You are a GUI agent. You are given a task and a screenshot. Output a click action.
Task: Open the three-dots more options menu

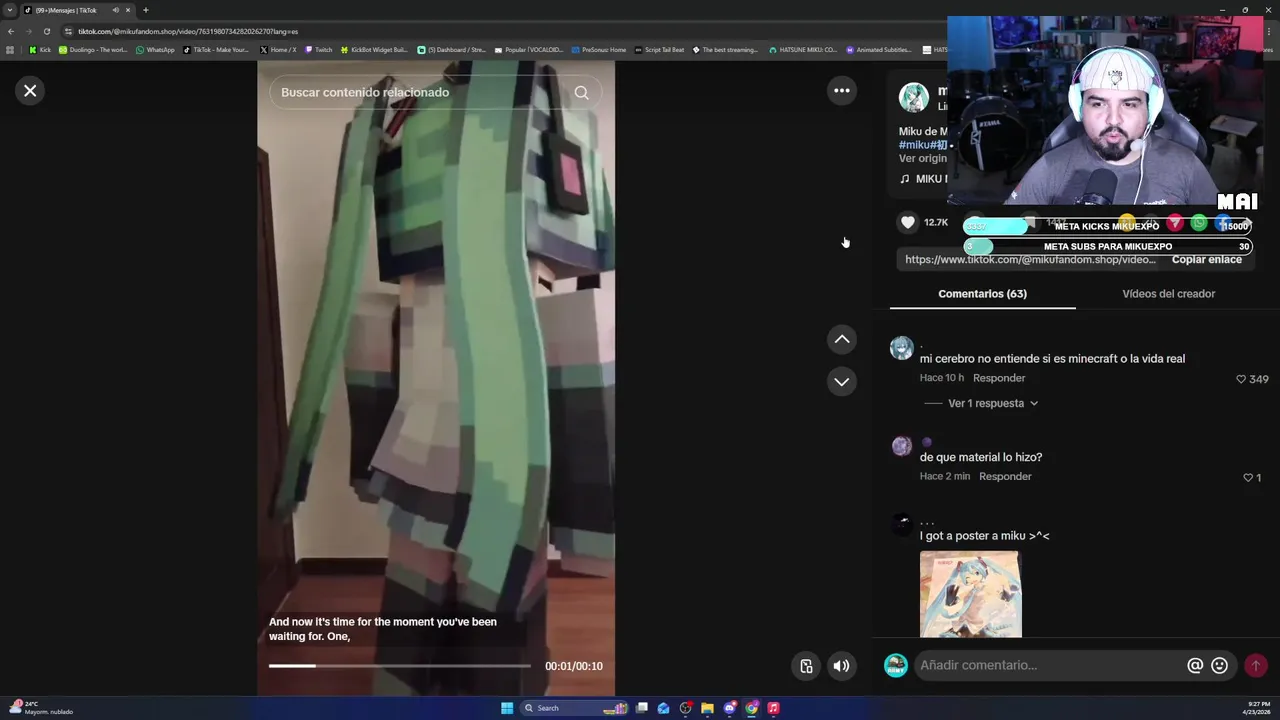coord(842,91)
